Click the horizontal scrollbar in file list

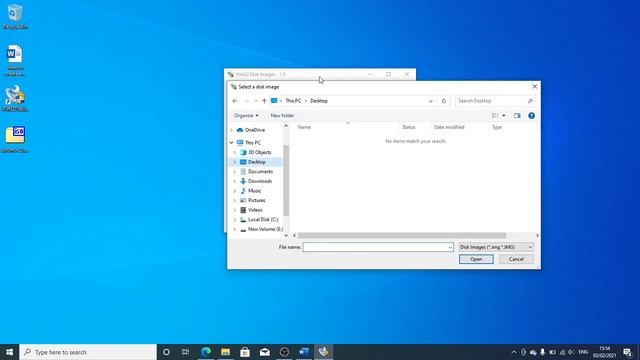[x=402, y=236]
